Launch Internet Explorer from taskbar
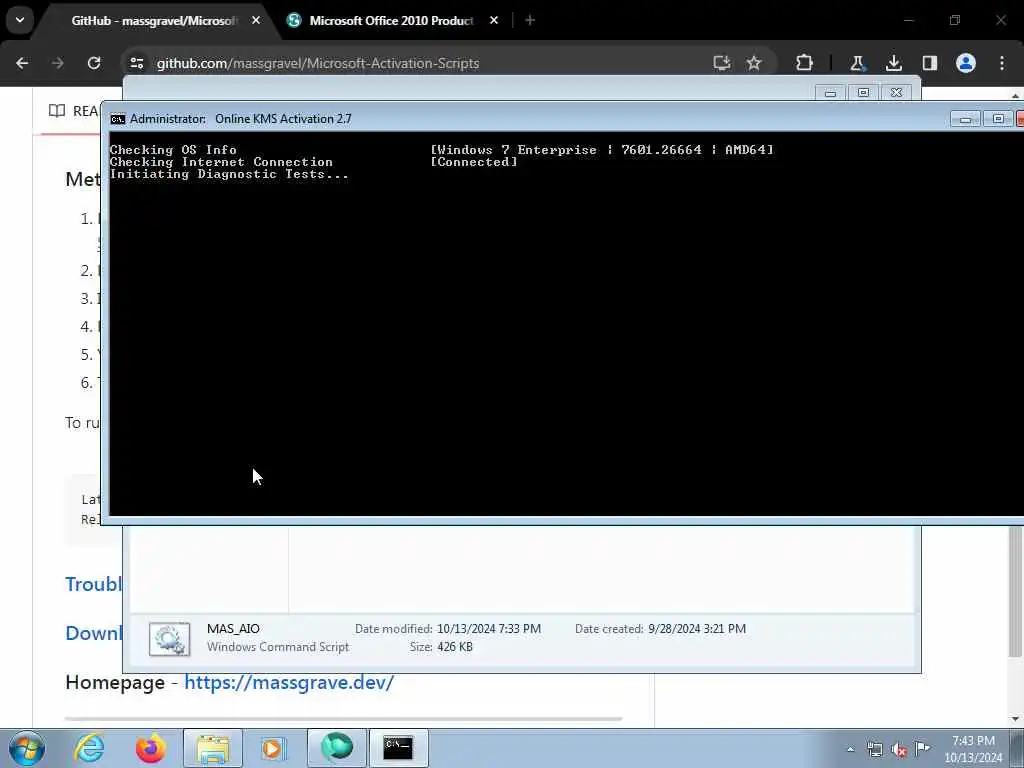This screenshot has width=1024, height=768. coord(89,748)
